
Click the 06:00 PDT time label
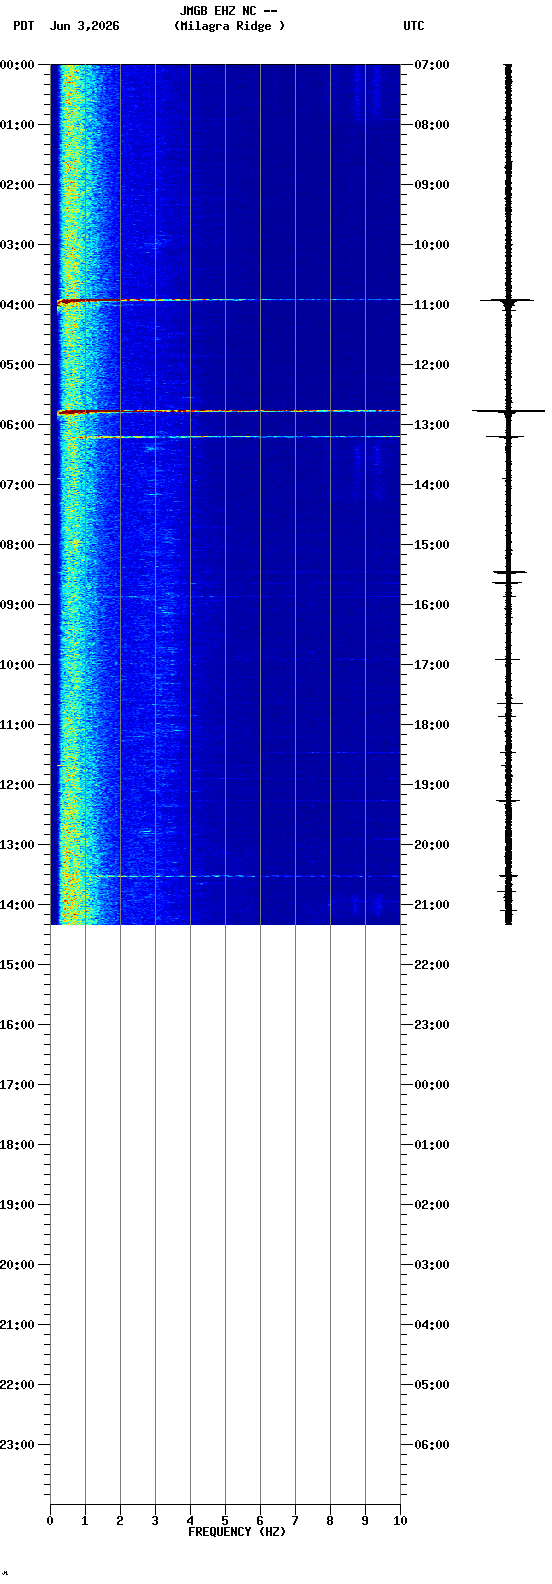click(17, 425)
